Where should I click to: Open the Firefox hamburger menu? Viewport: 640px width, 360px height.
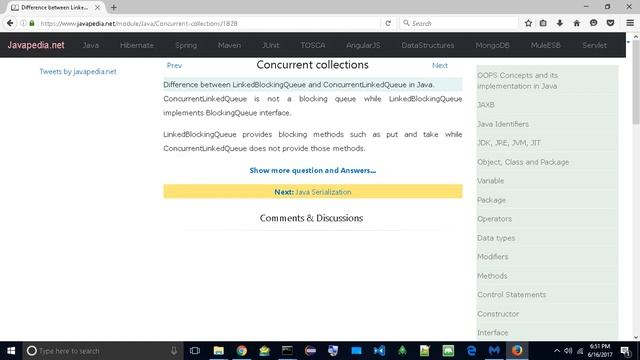[x=630, y=23]
